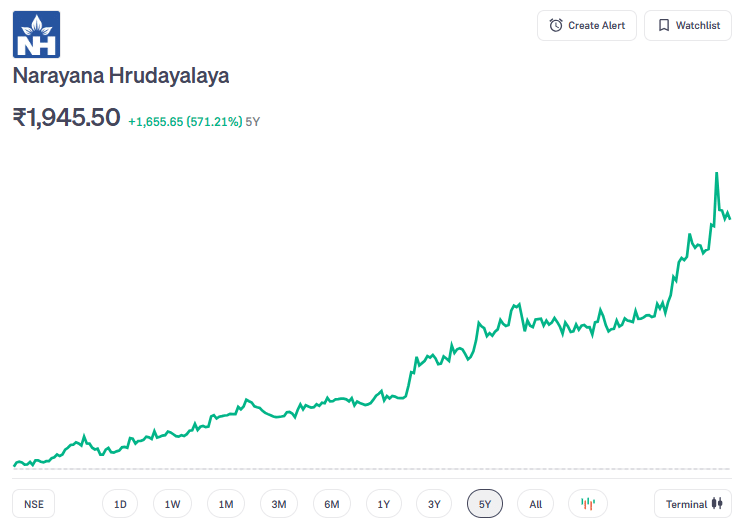Toggle candlestick chart view icon
Screen dimensions: 742x526
click(588, 504)
